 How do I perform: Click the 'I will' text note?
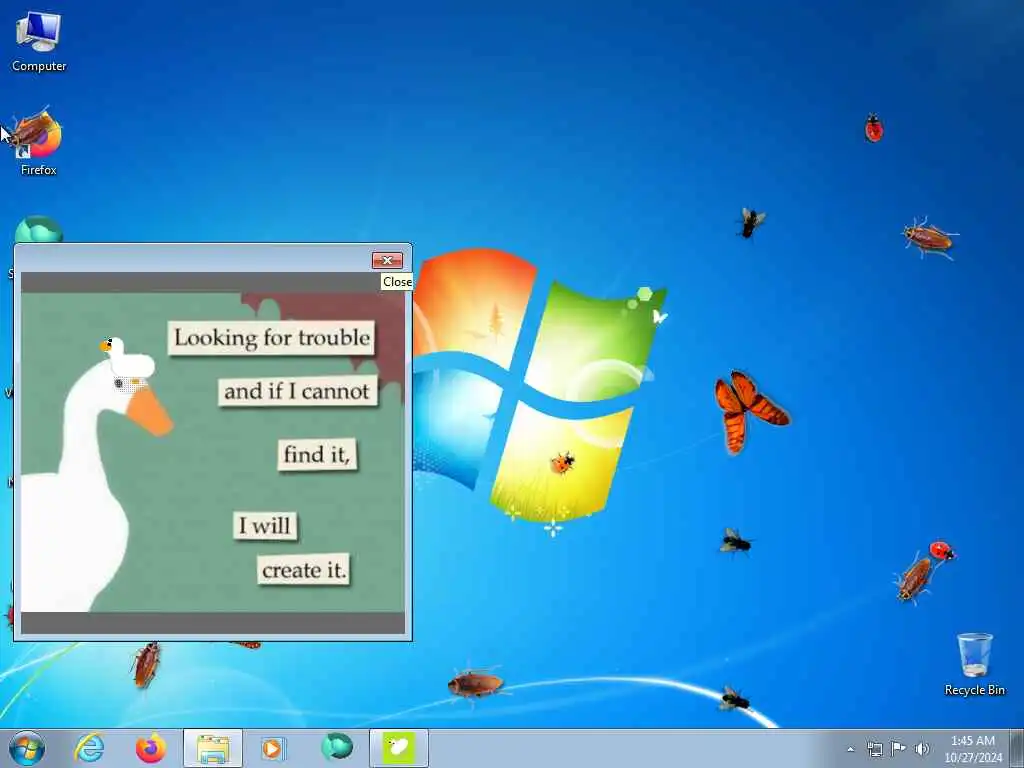tap(264, 526)
